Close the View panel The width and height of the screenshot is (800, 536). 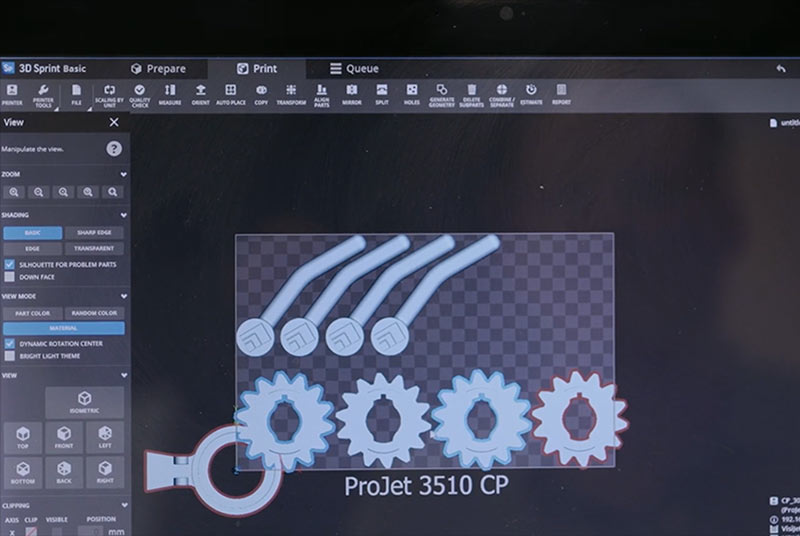[114, 122]
